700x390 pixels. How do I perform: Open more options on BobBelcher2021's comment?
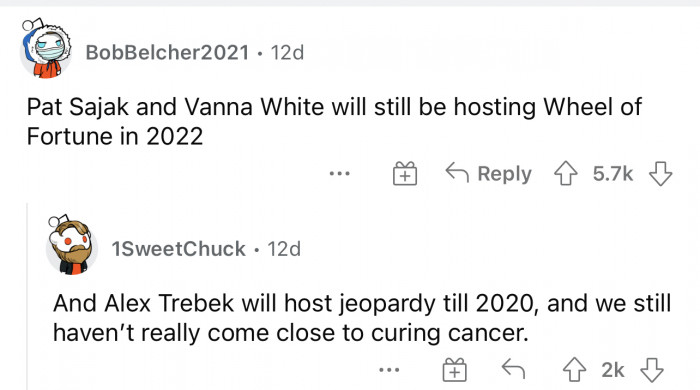coord(340,173)
